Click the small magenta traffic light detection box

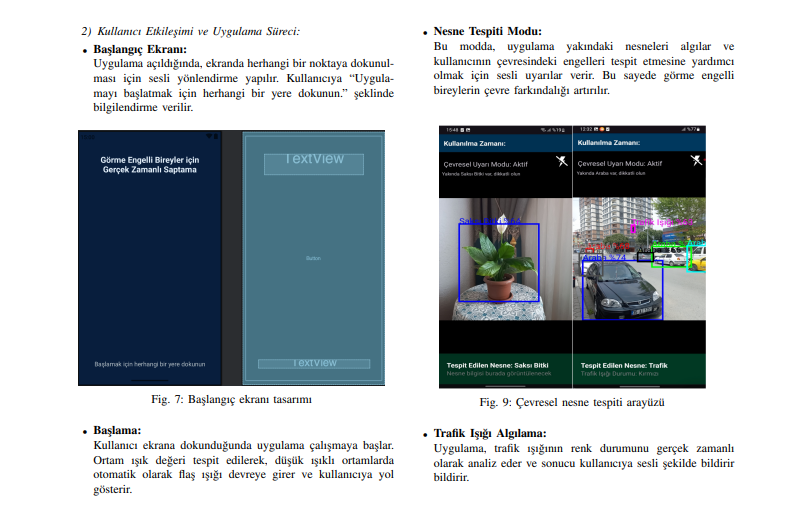point(633,229)
